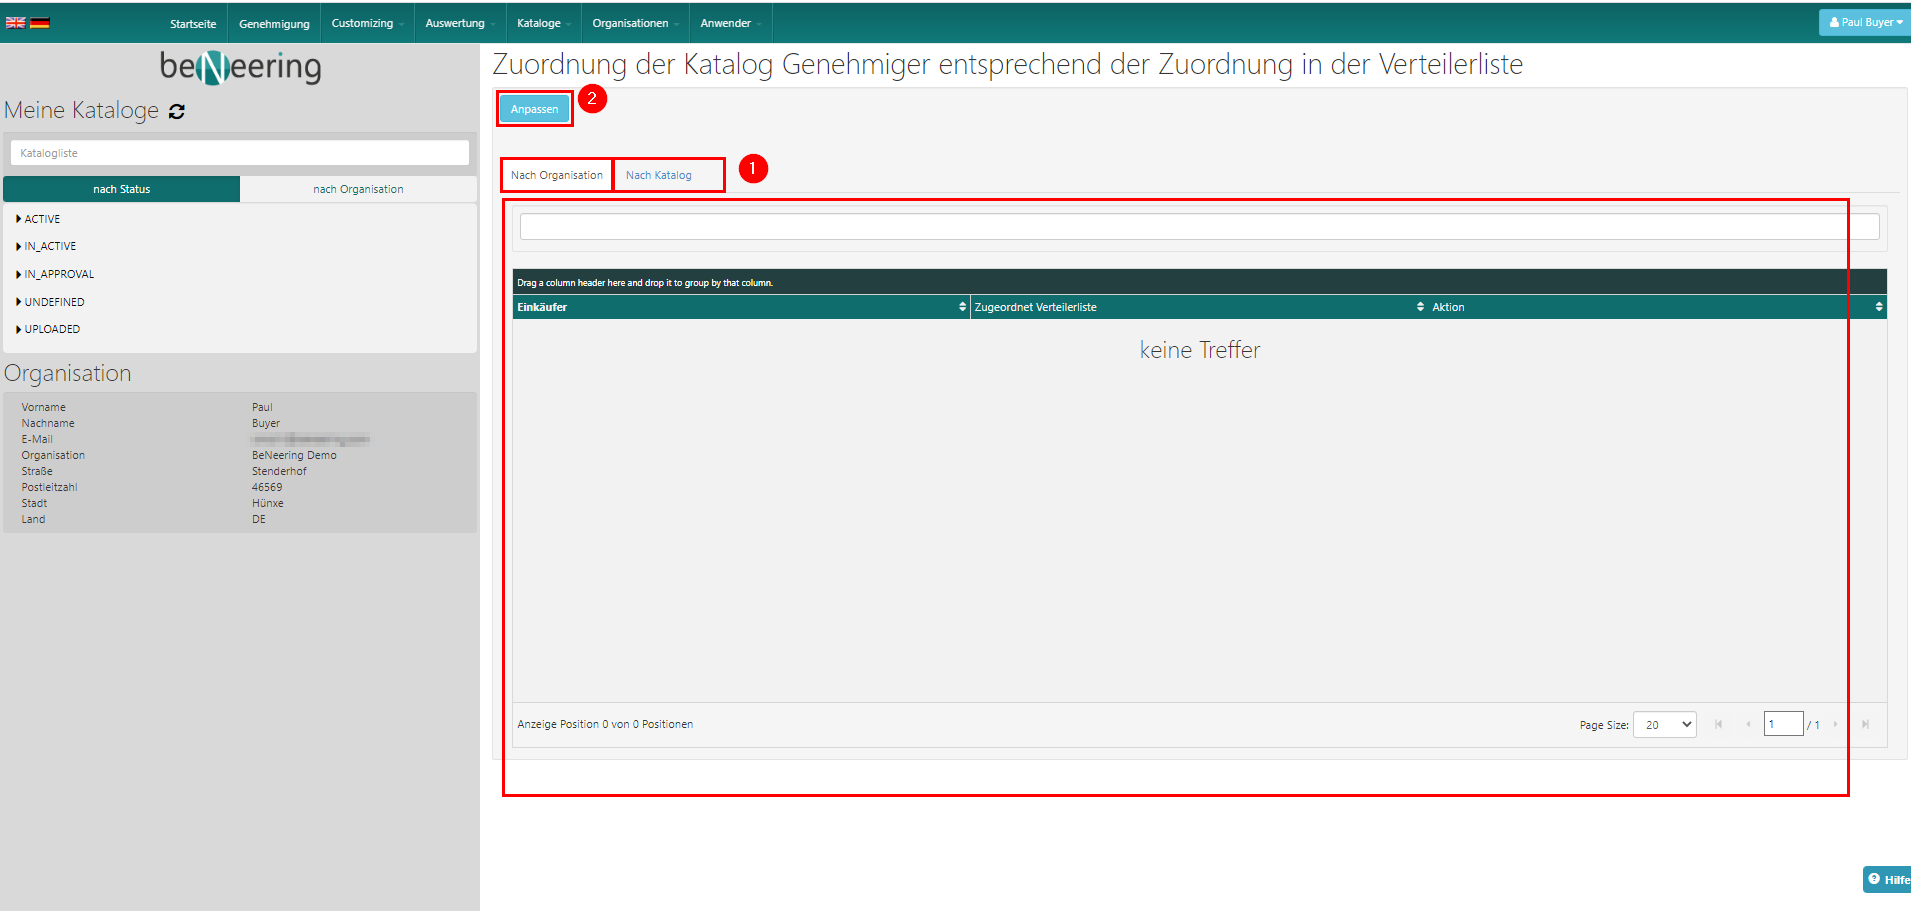Open Paul Buyer user menu
1911x911 pixels.
pyautogui.click(x=1865, y=22)
